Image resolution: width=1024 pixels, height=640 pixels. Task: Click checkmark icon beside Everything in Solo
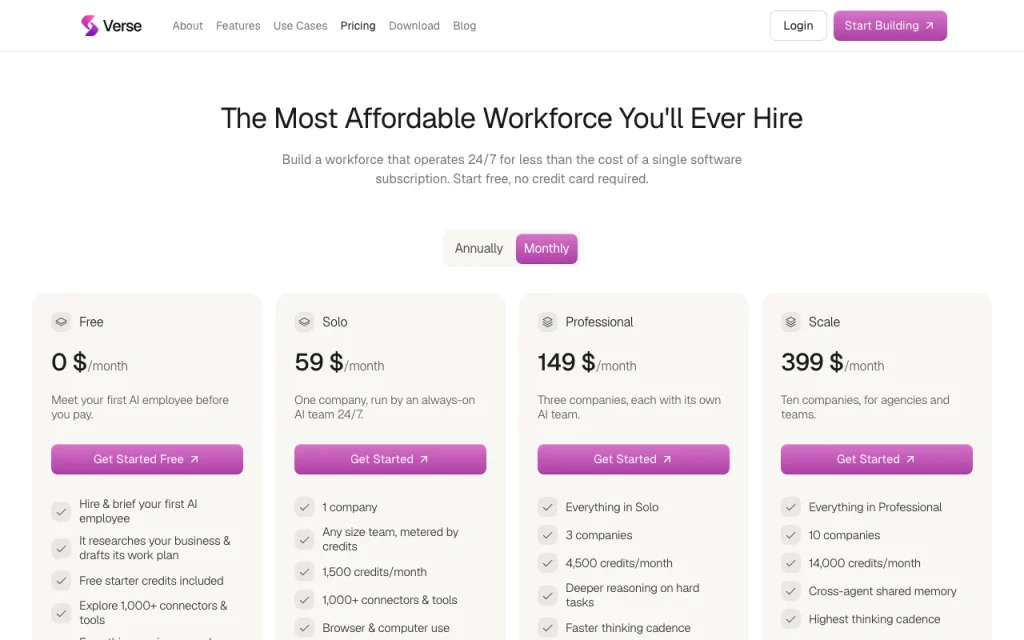tap(547, 507)
